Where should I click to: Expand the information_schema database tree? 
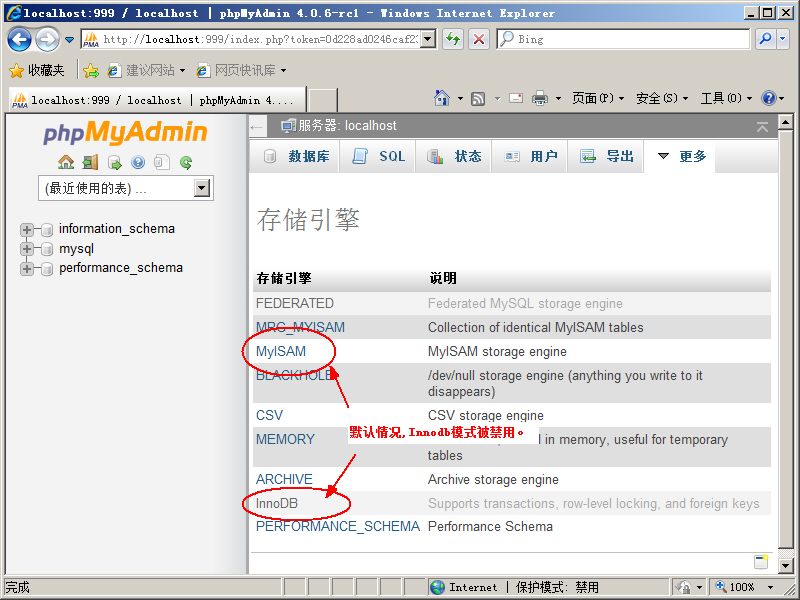point(27,230)
